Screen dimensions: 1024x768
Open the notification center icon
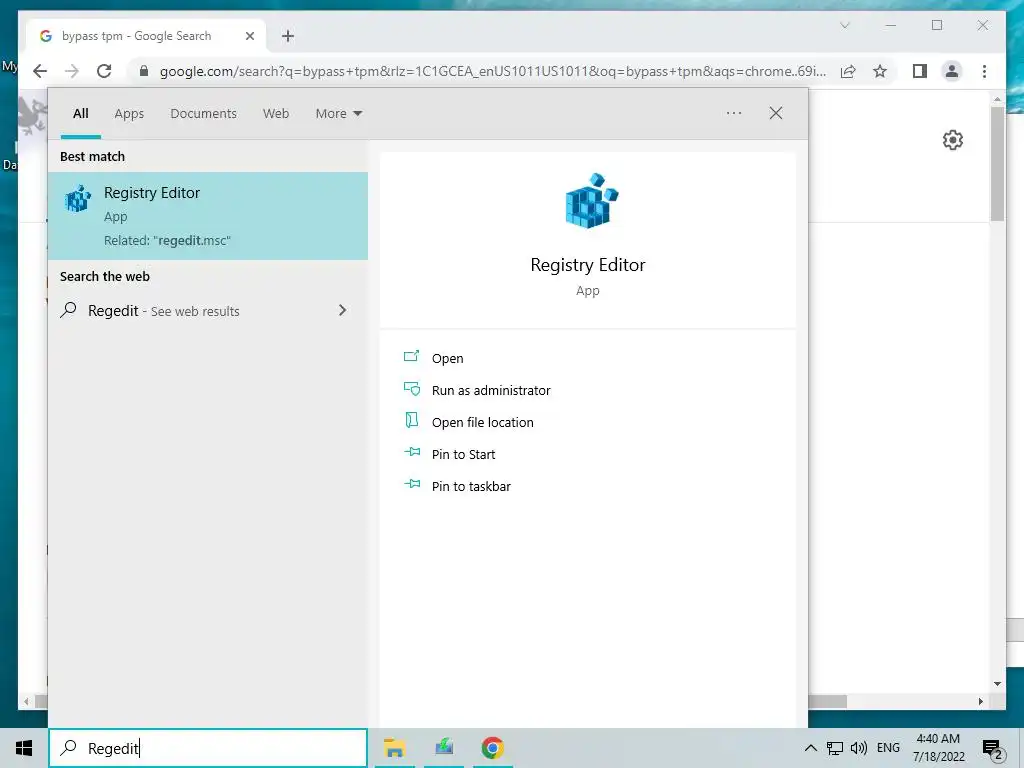tap(993, 748)
